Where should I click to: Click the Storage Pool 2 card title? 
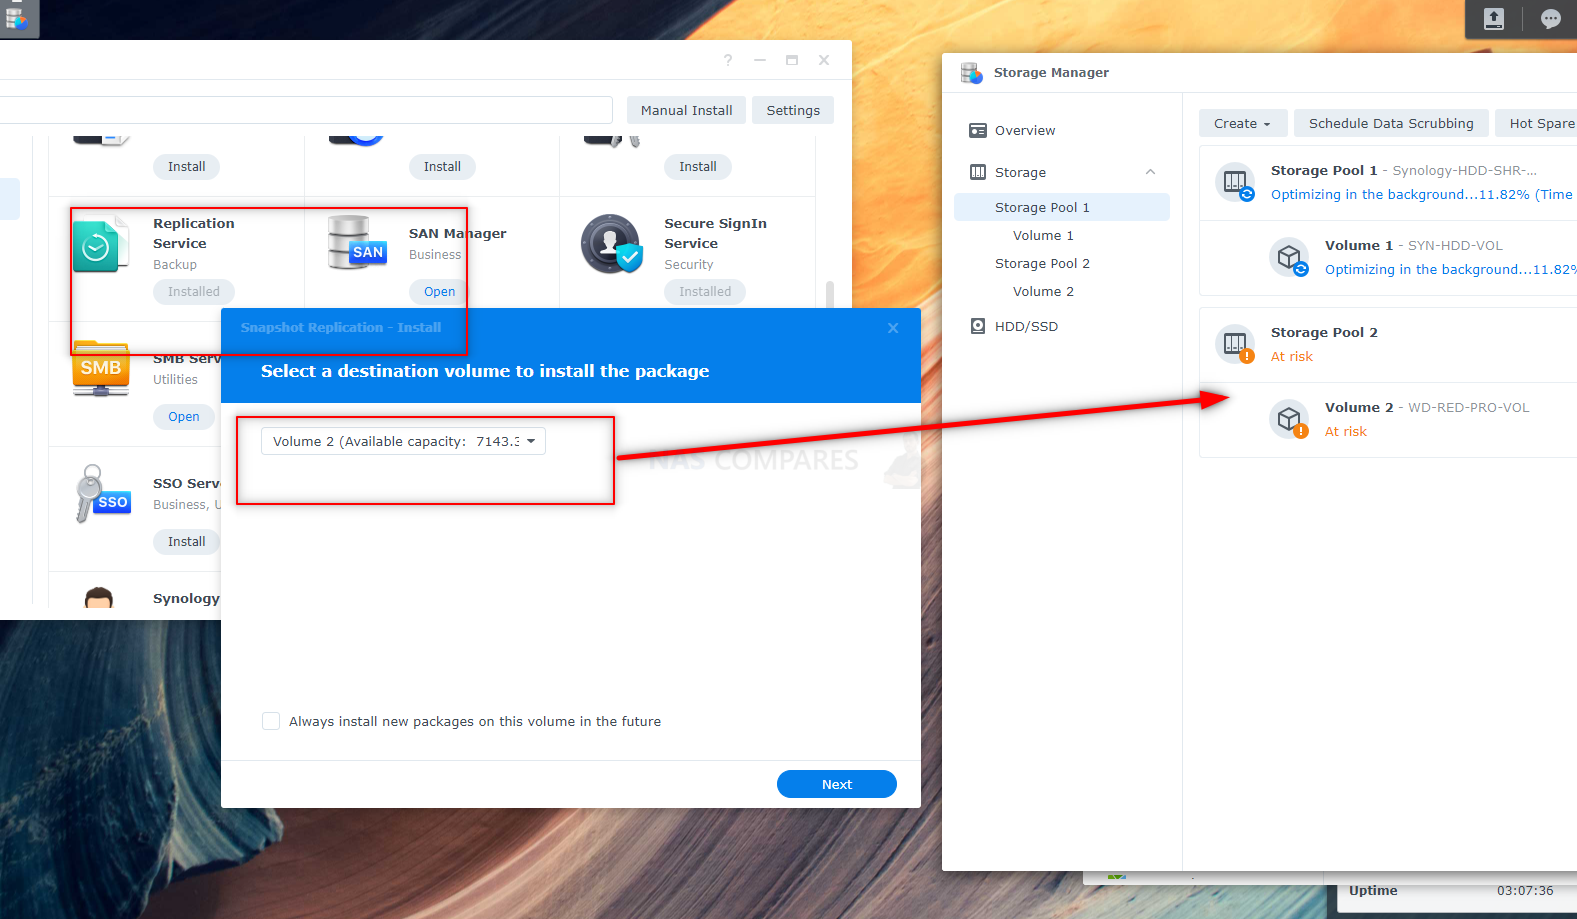click(x=1324, y=332)
